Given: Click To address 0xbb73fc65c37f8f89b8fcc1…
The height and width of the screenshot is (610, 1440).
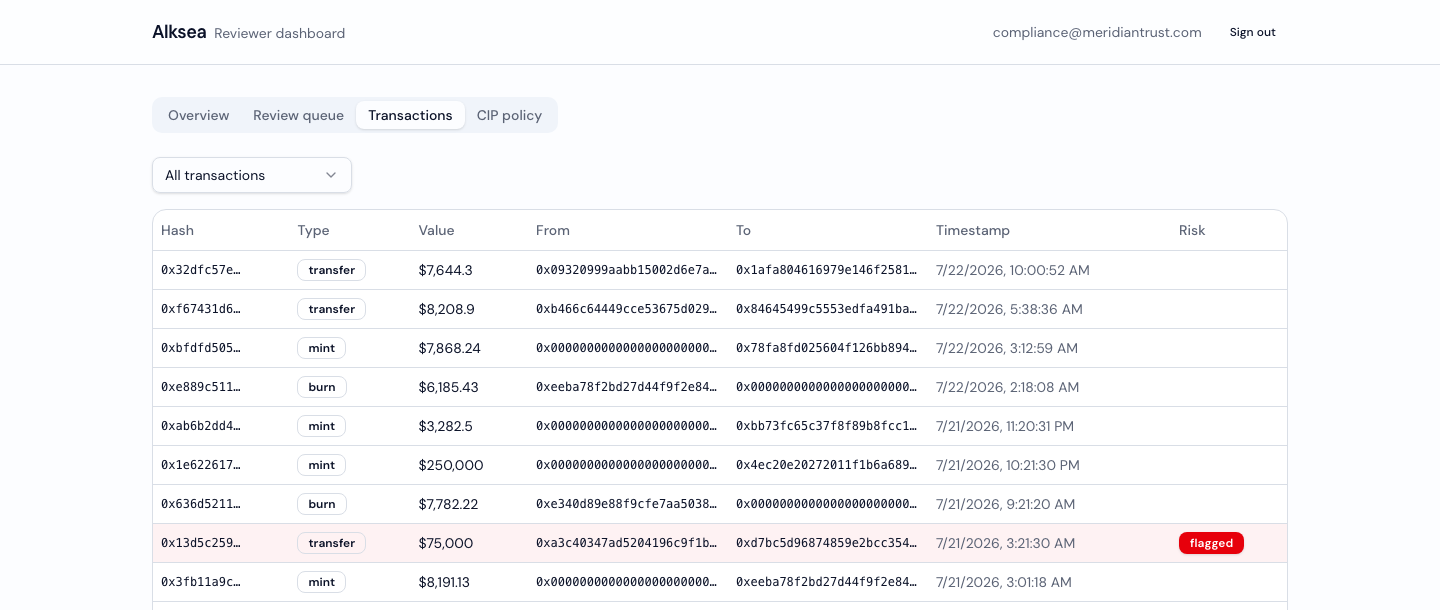Looking at the screenshot, I should (x=827, y=426).
